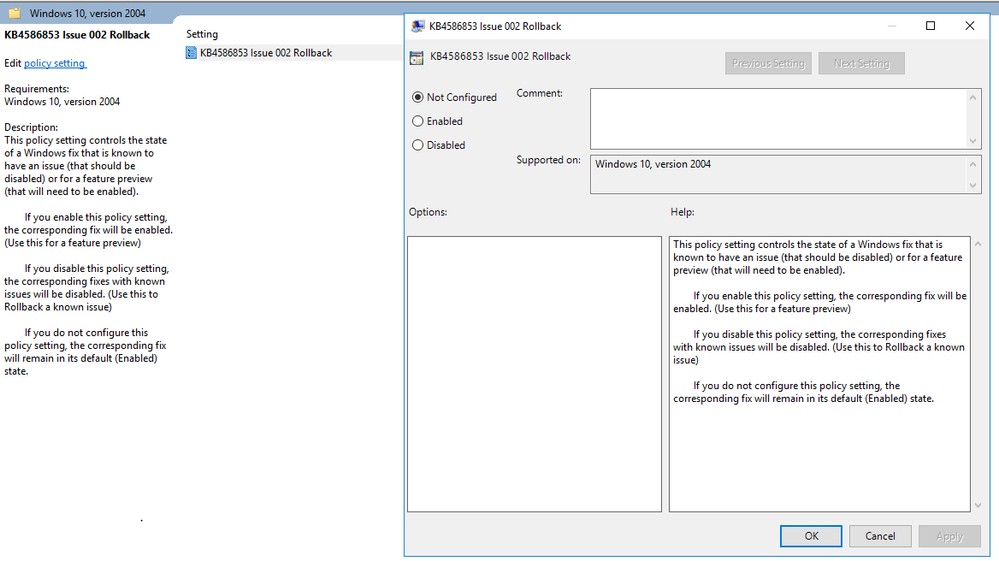999x561 pixels.
Task: Click the Supported on text field
Action: 779,174
